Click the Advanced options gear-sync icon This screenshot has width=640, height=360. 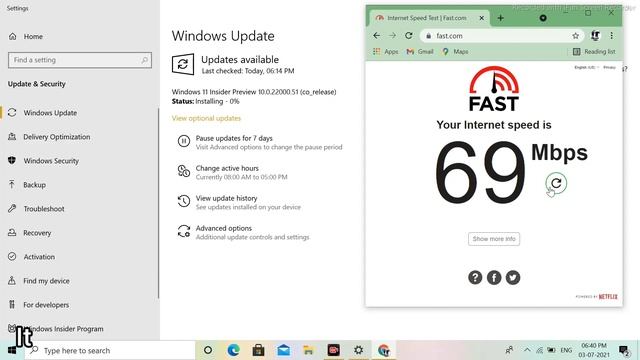coord(184,231)
